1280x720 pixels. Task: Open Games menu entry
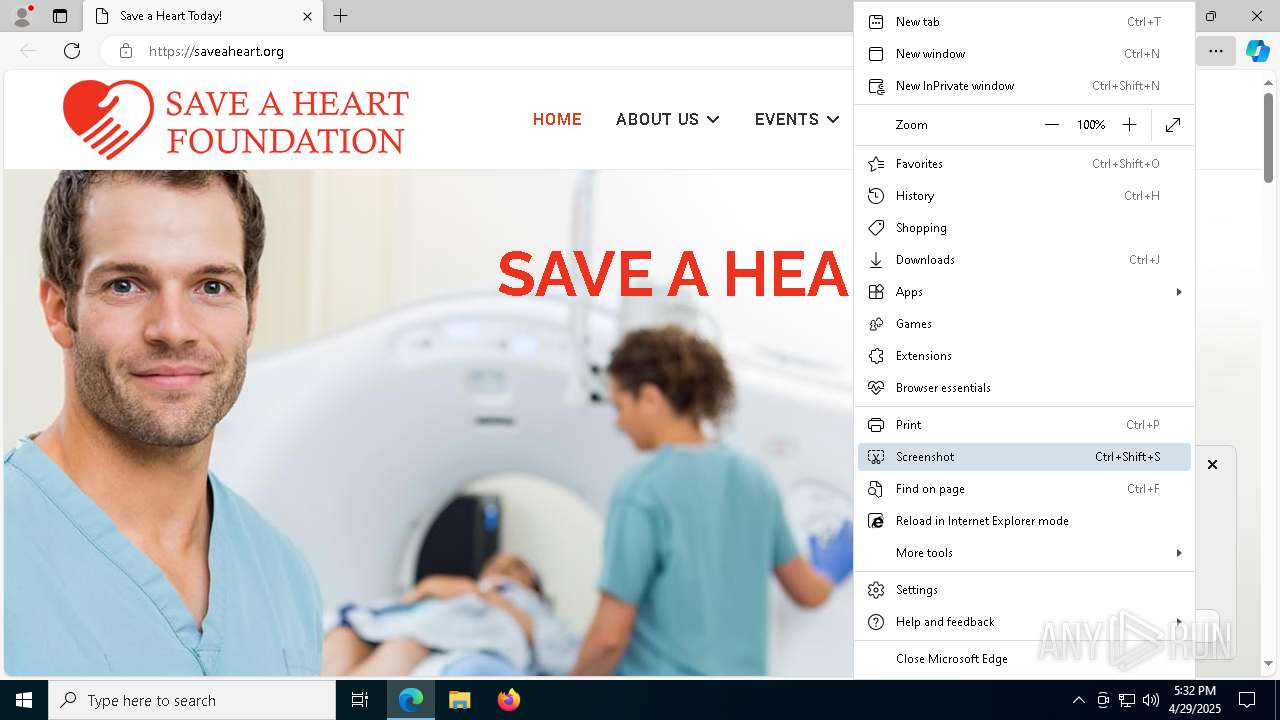coord(1024,324)
